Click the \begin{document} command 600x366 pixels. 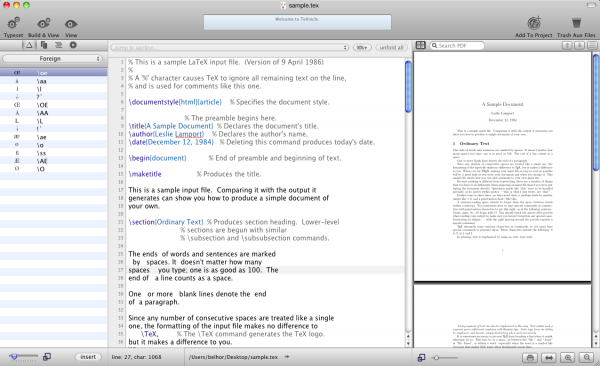pos(157,158)
